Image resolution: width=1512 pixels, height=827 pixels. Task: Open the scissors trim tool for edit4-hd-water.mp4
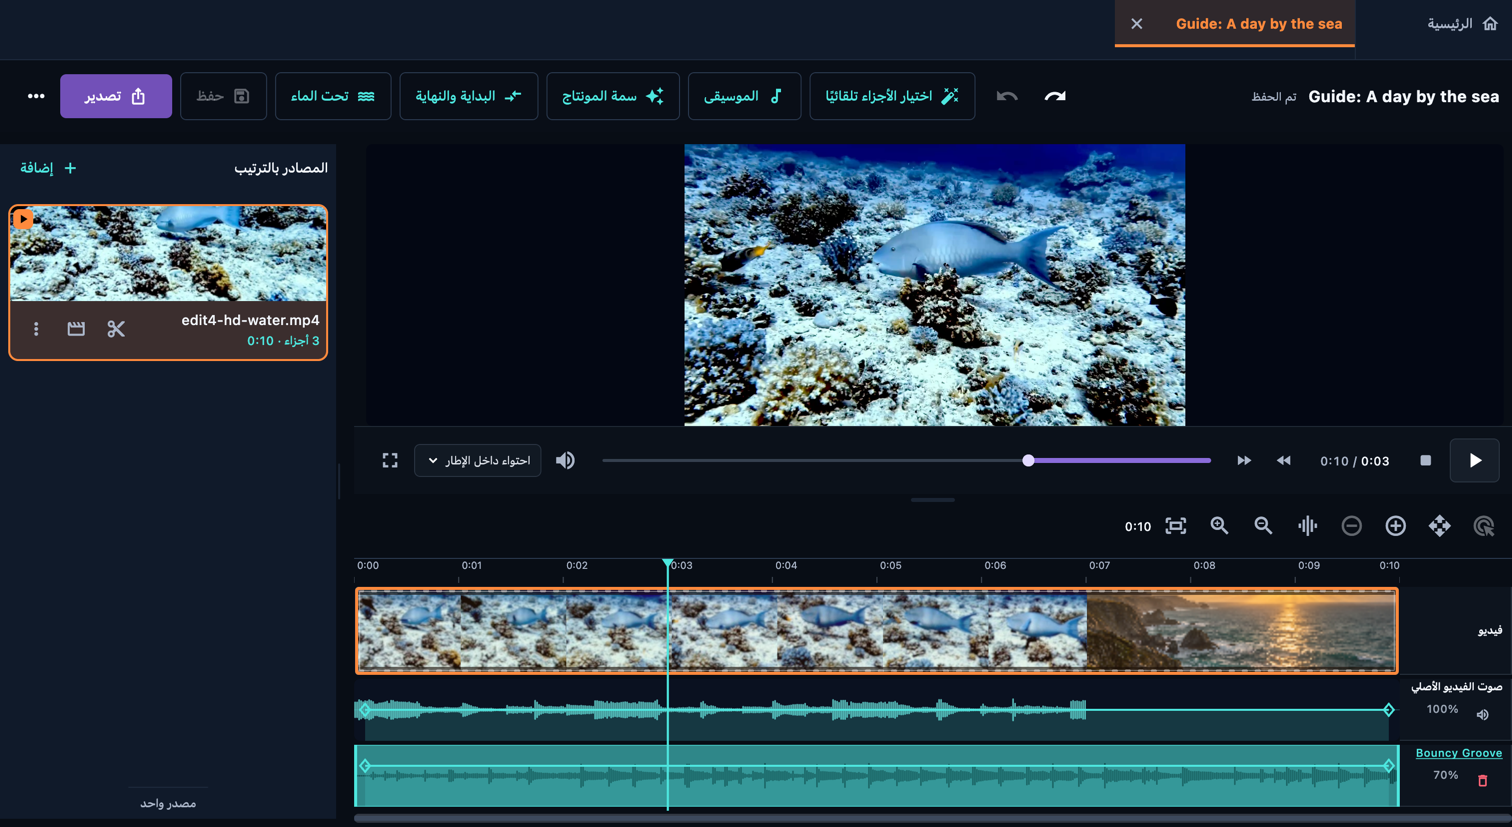point(116,329)
